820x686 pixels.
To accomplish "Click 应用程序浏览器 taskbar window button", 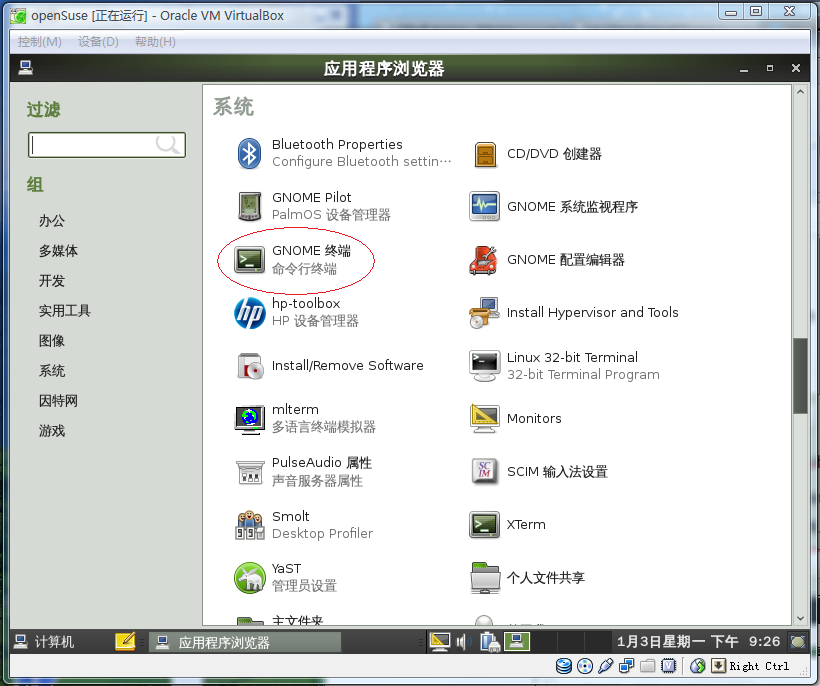I will click(245, 642).
